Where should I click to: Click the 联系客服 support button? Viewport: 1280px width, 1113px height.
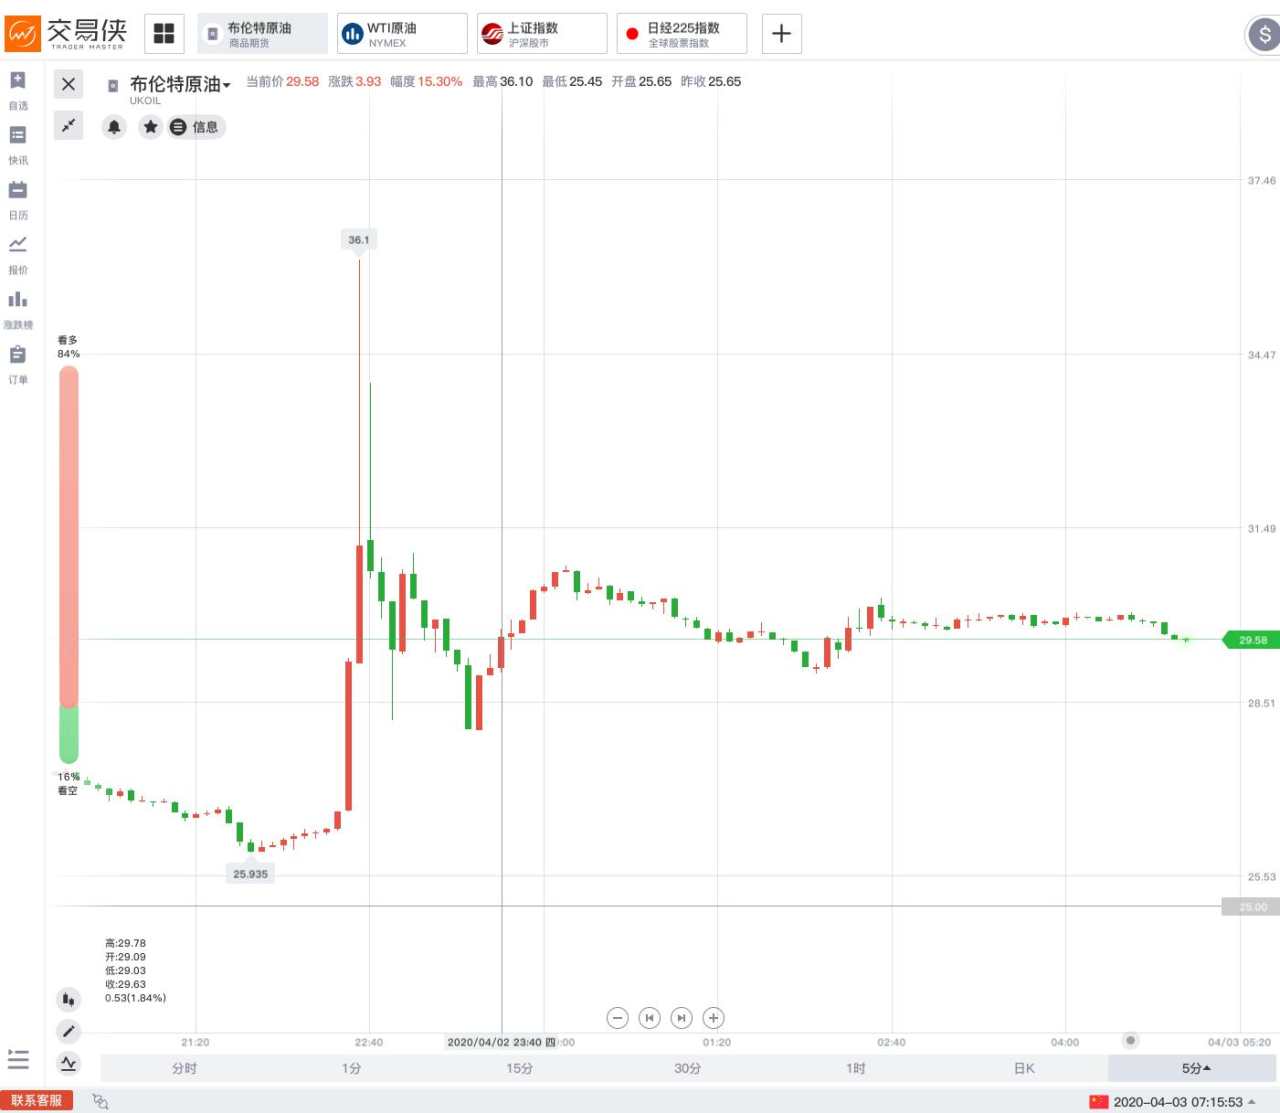[x=37, y=1100]
